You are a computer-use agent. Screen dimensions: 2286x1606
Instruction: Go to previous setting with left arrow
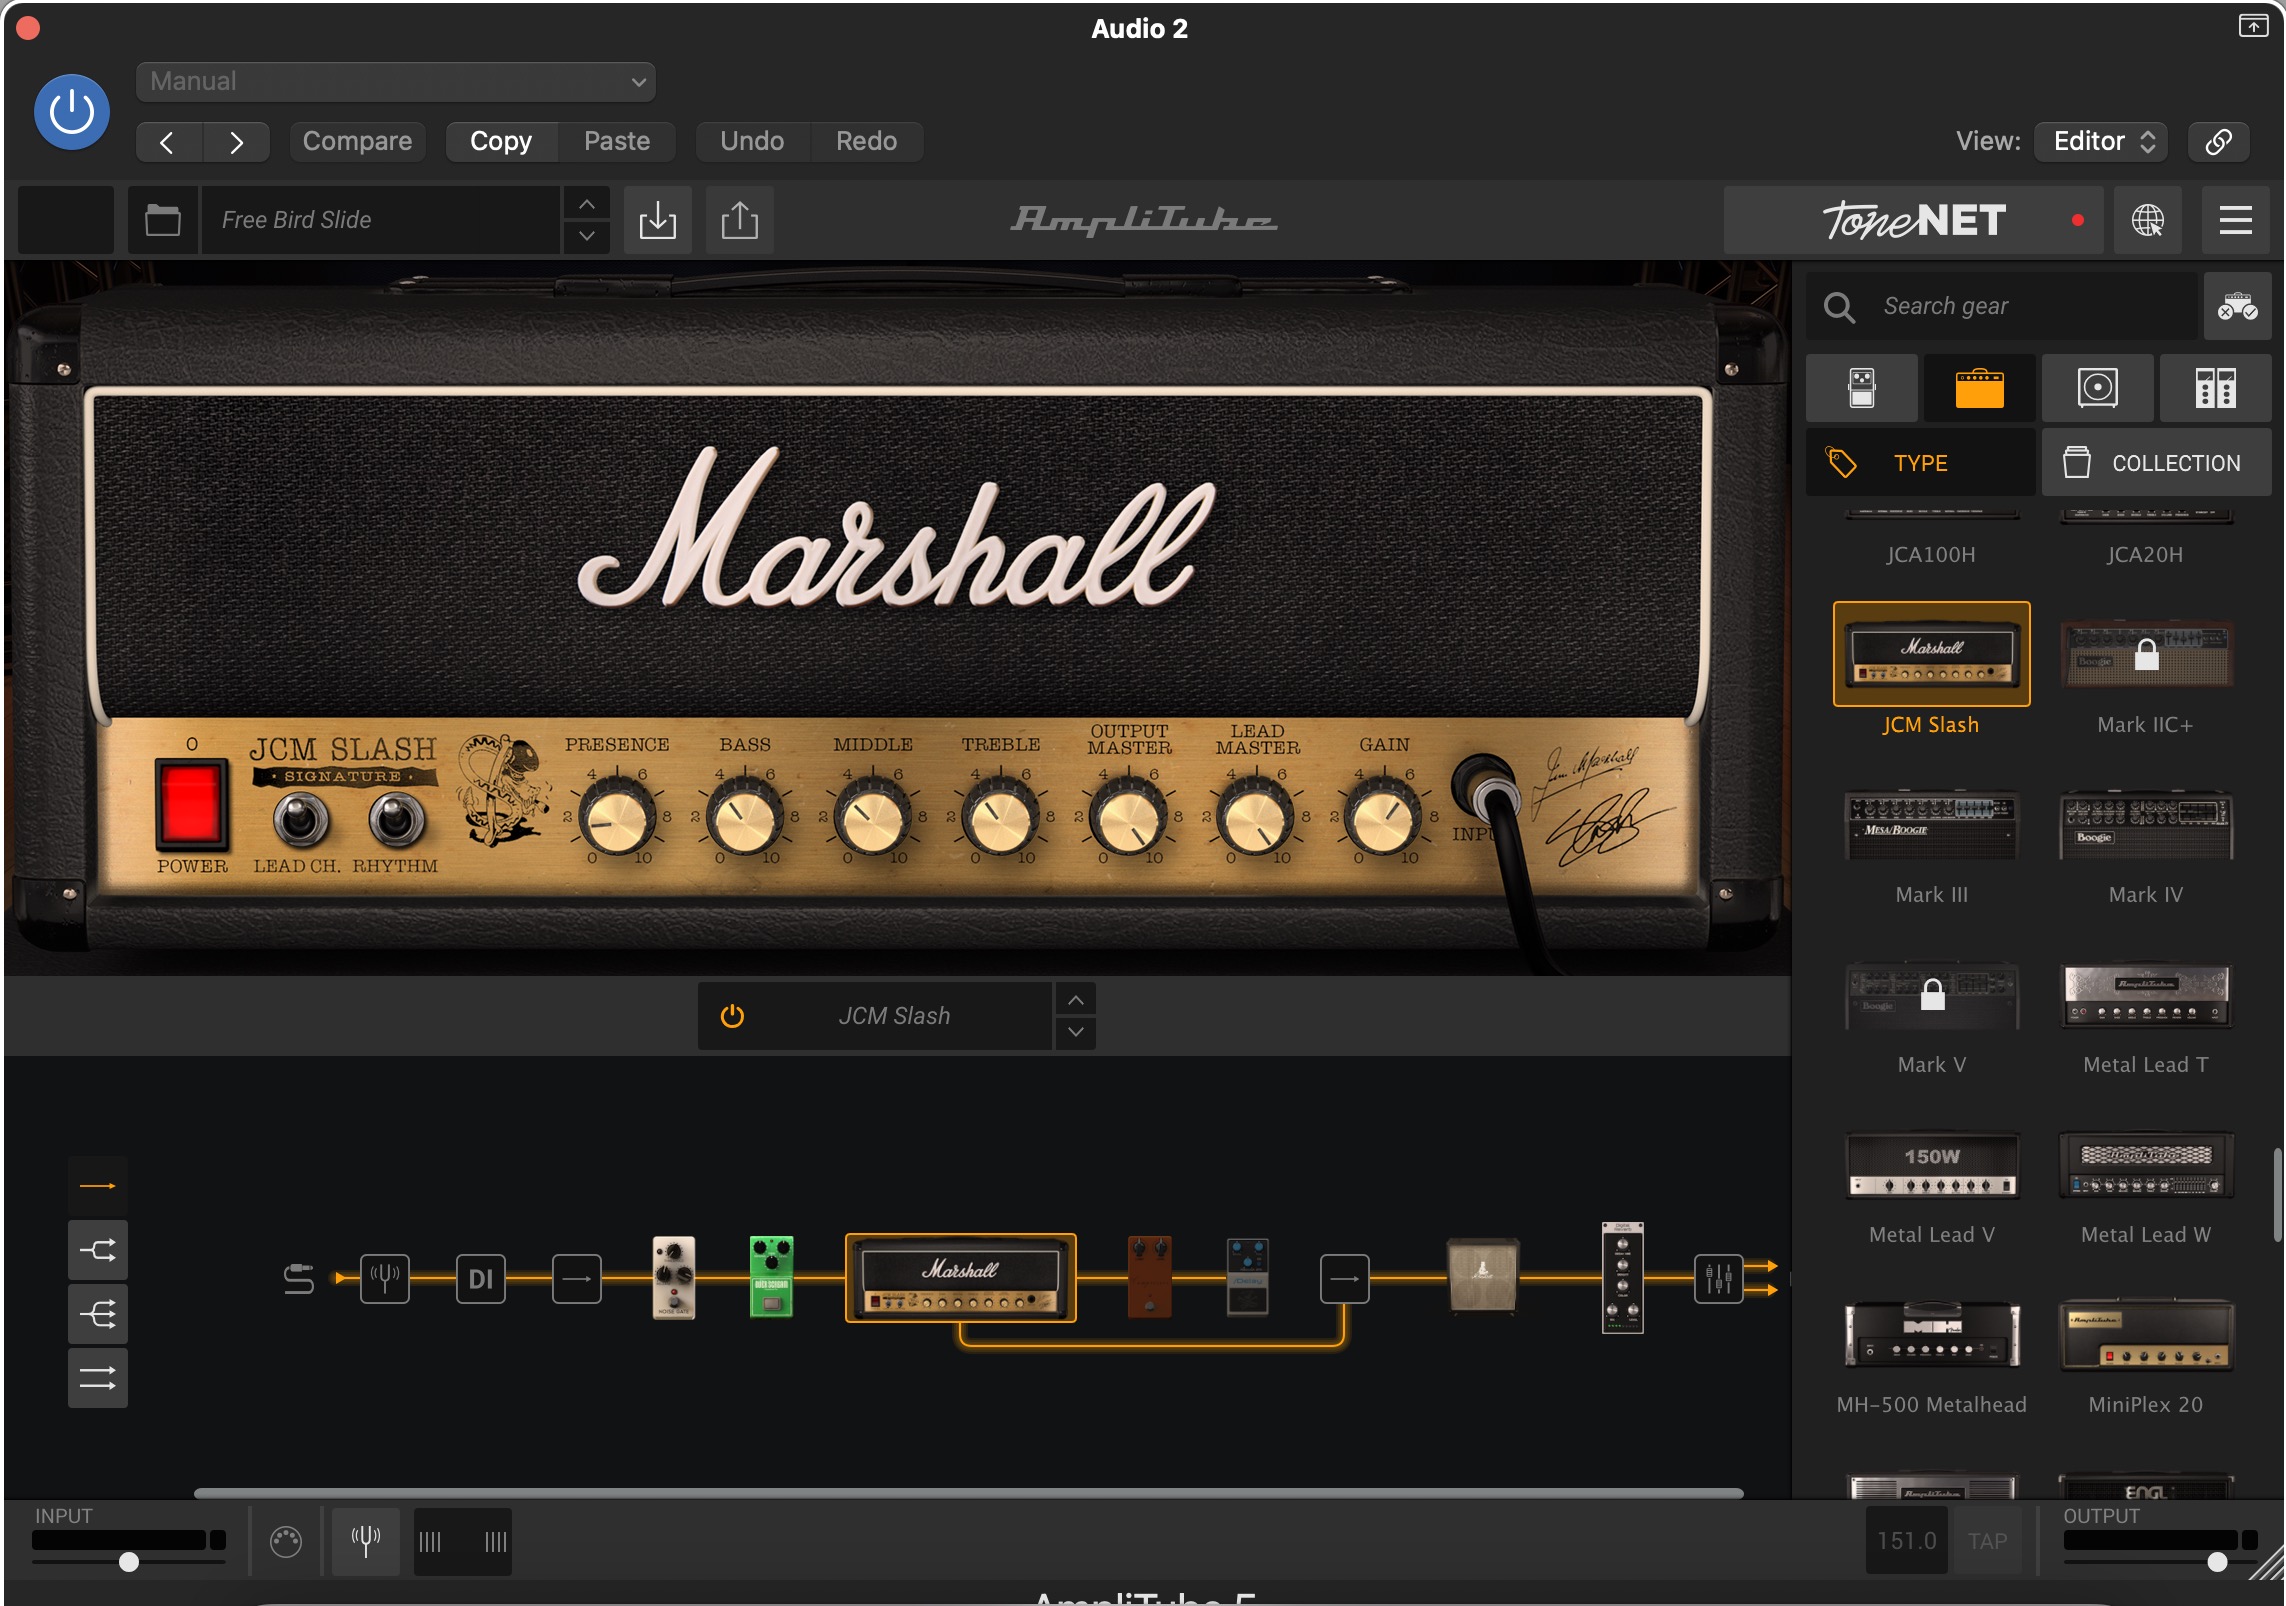click(x=168, y=142)
